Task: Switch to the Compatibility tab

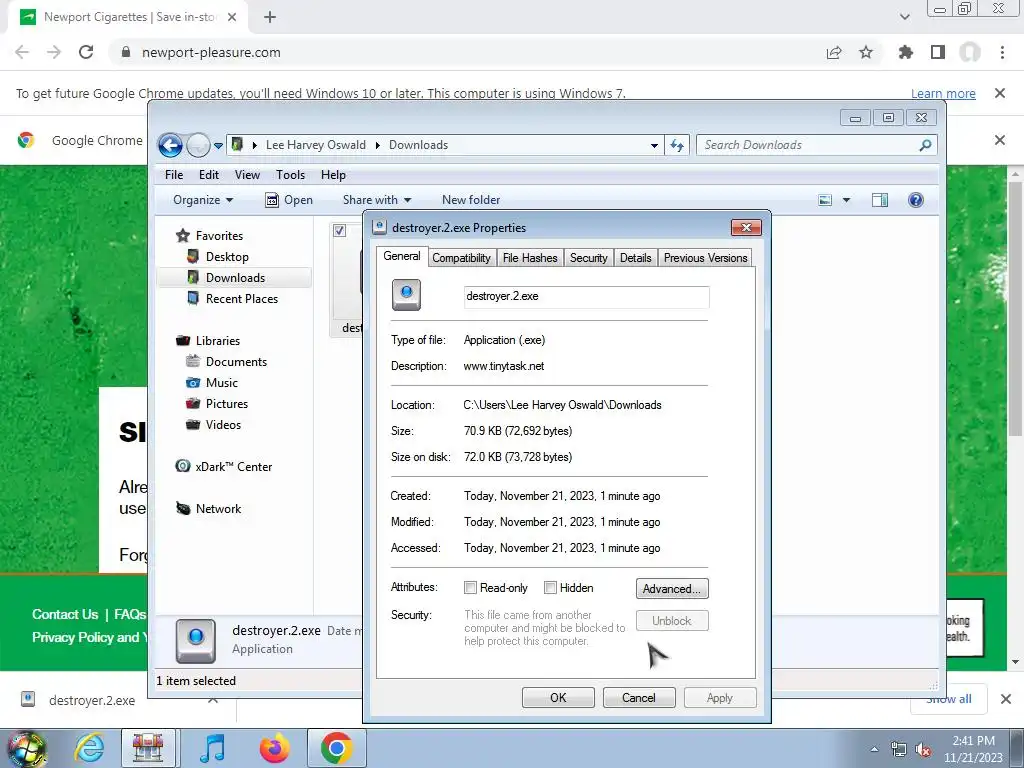Action: [461, 258]
